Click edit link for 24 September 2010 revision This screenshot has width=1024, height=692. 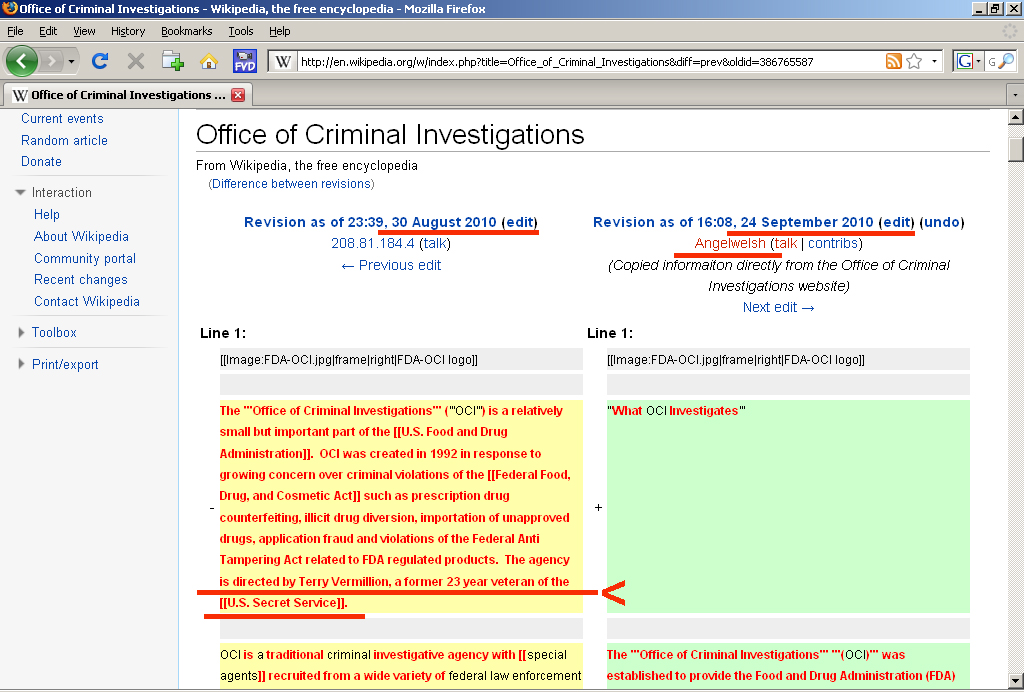897,222
